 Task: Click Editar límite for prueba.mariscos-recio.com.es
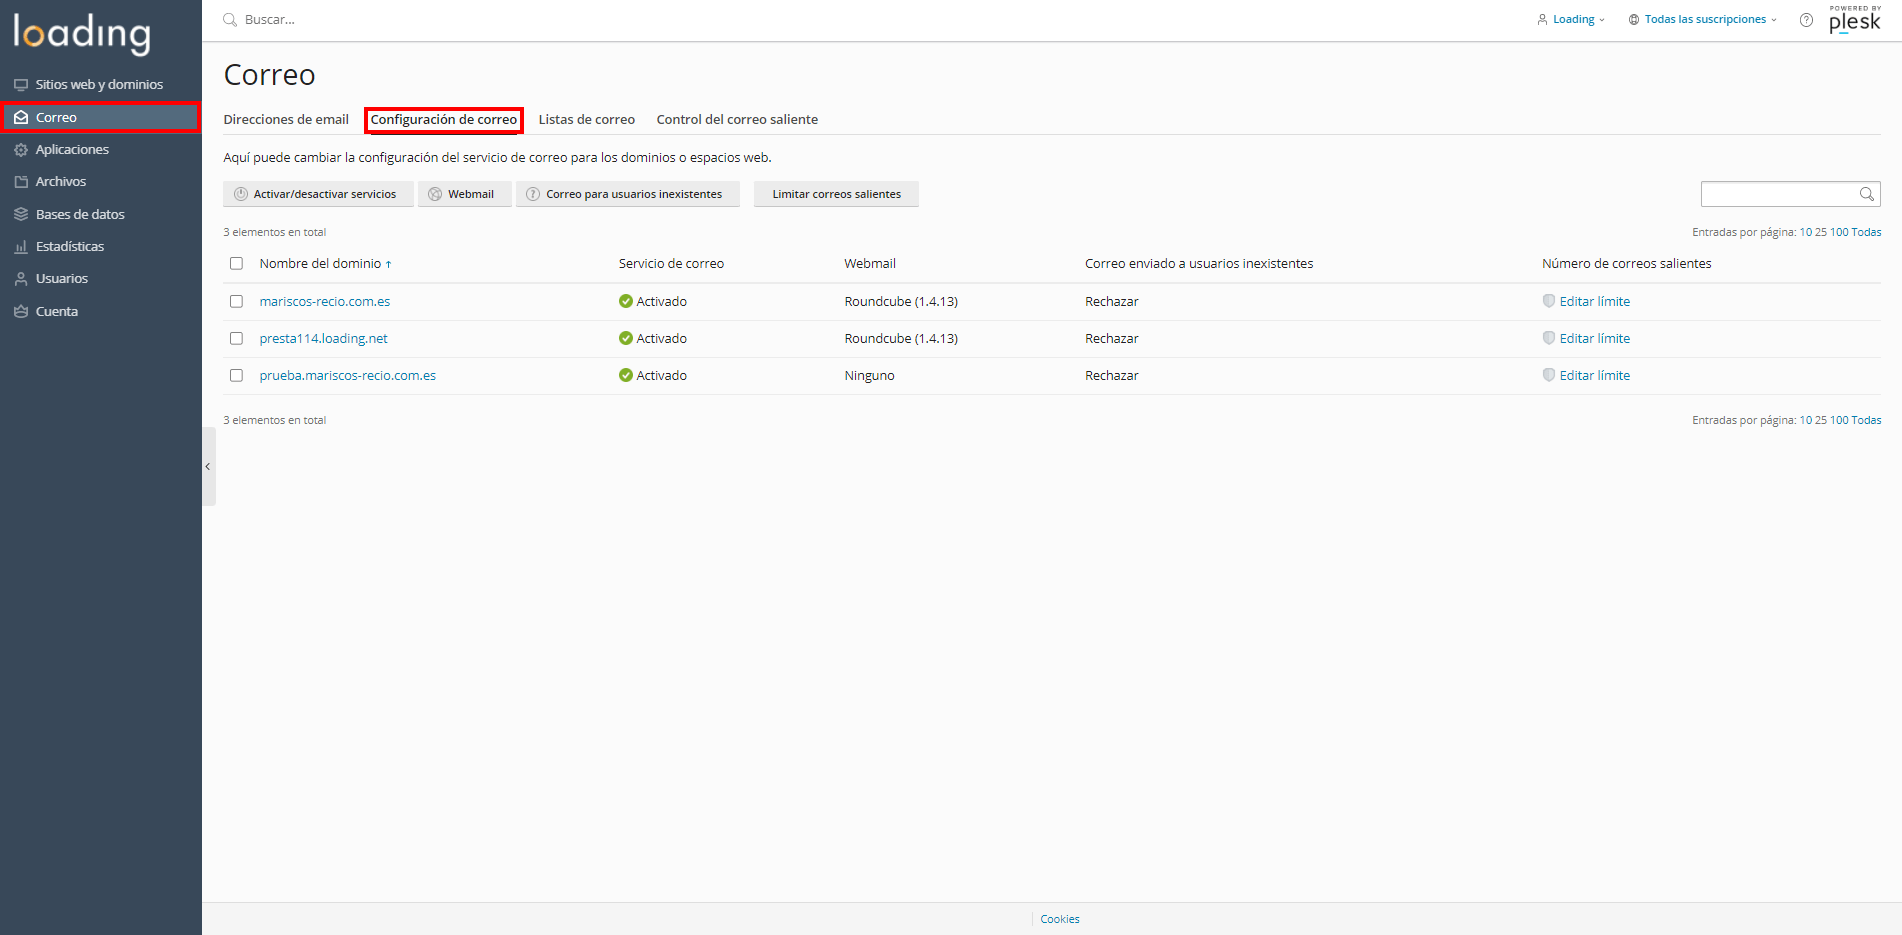[1595, 375]
